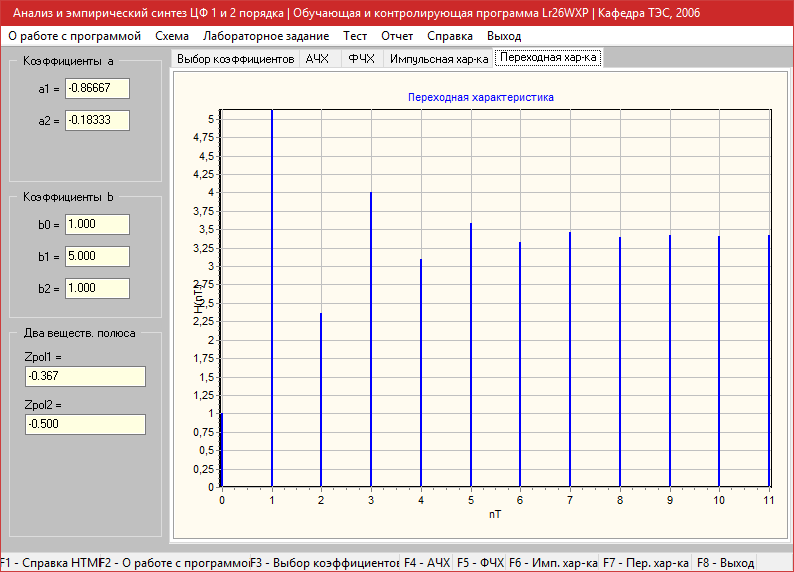The width and height of the screenshot is (794, 572).
Task: Click x-axis tick label '10'
Action: pos(719,500)
